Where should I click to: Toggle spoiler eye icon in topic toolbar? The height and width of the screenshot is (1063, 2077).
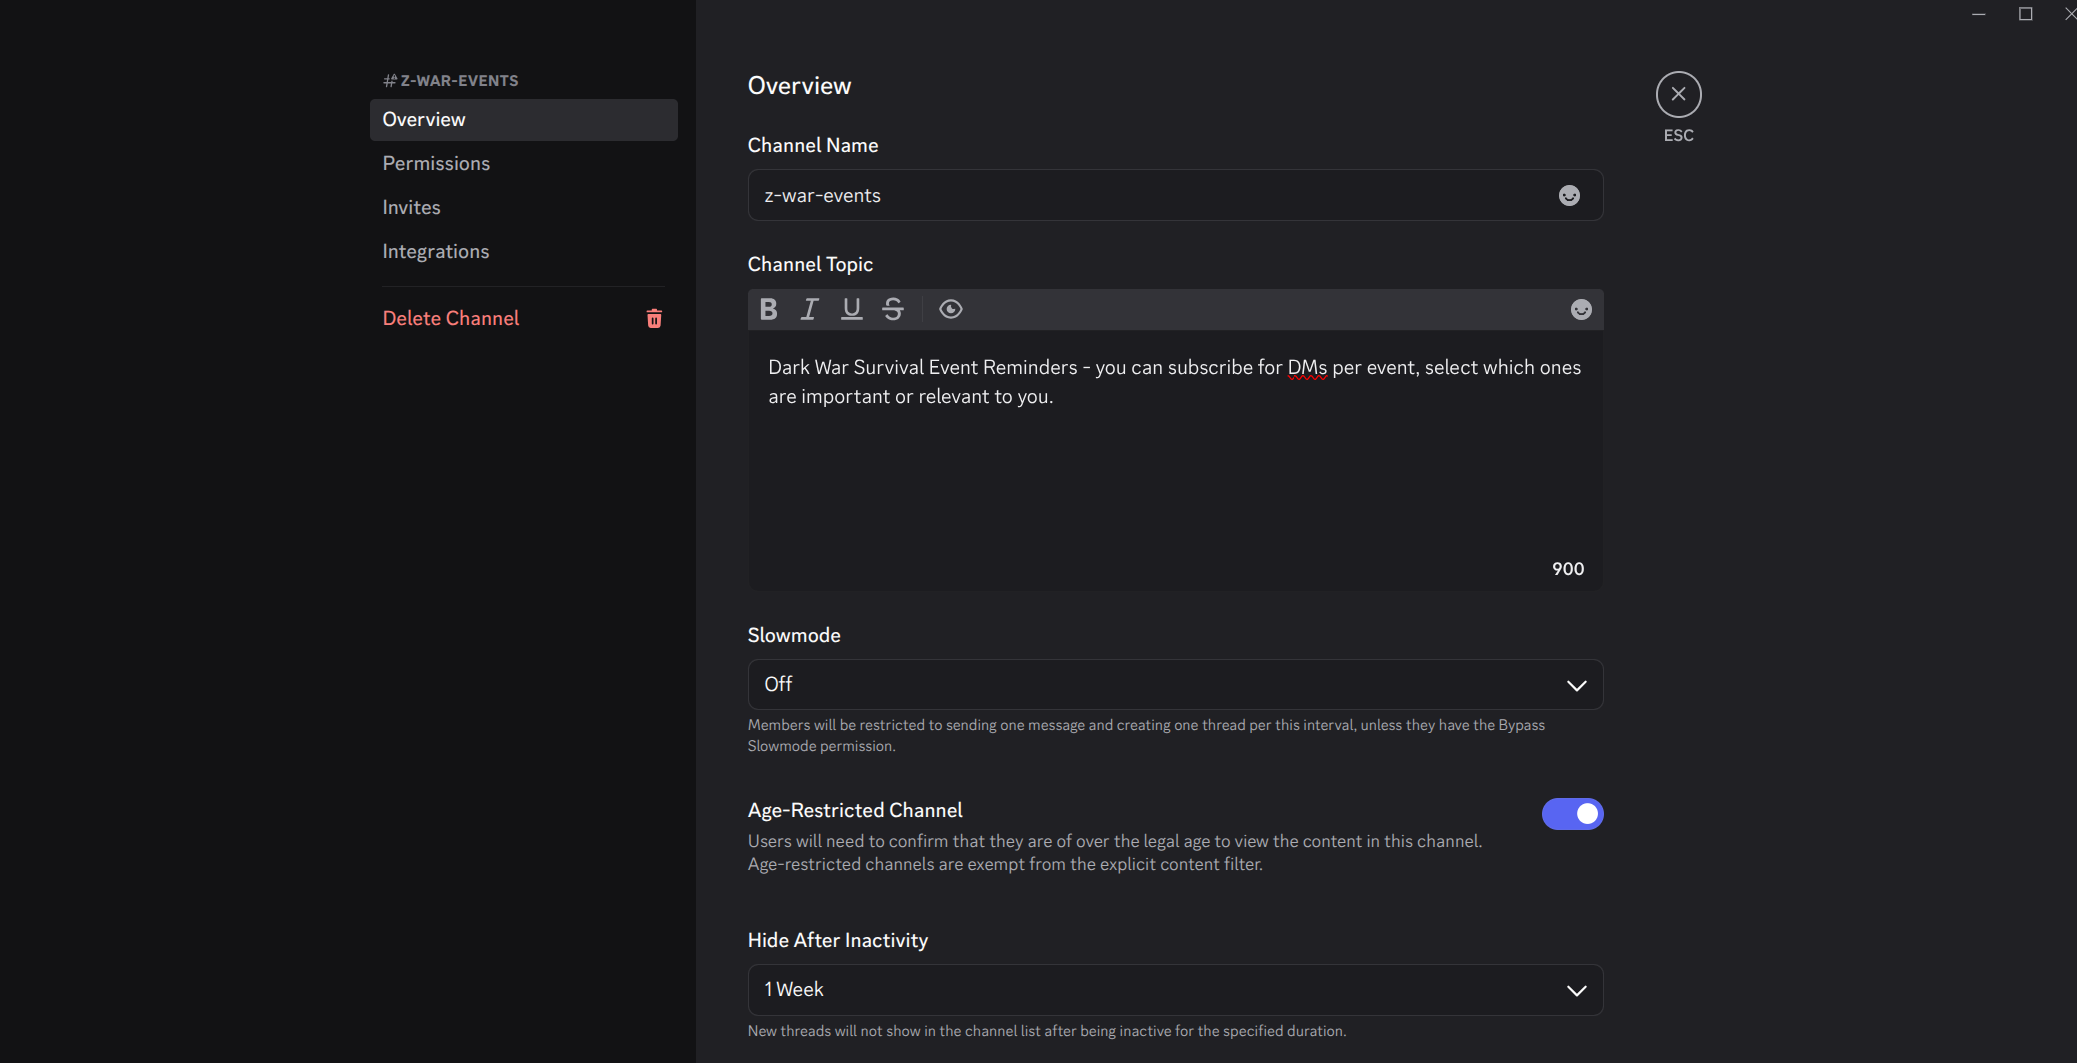(951, 309)
